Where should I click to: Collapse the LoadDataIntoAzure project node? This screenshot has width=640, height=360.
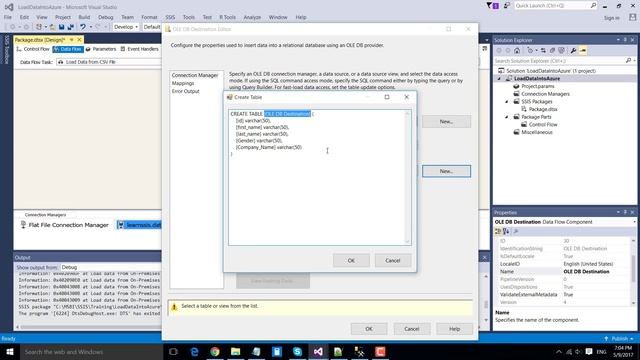point(499,78)
